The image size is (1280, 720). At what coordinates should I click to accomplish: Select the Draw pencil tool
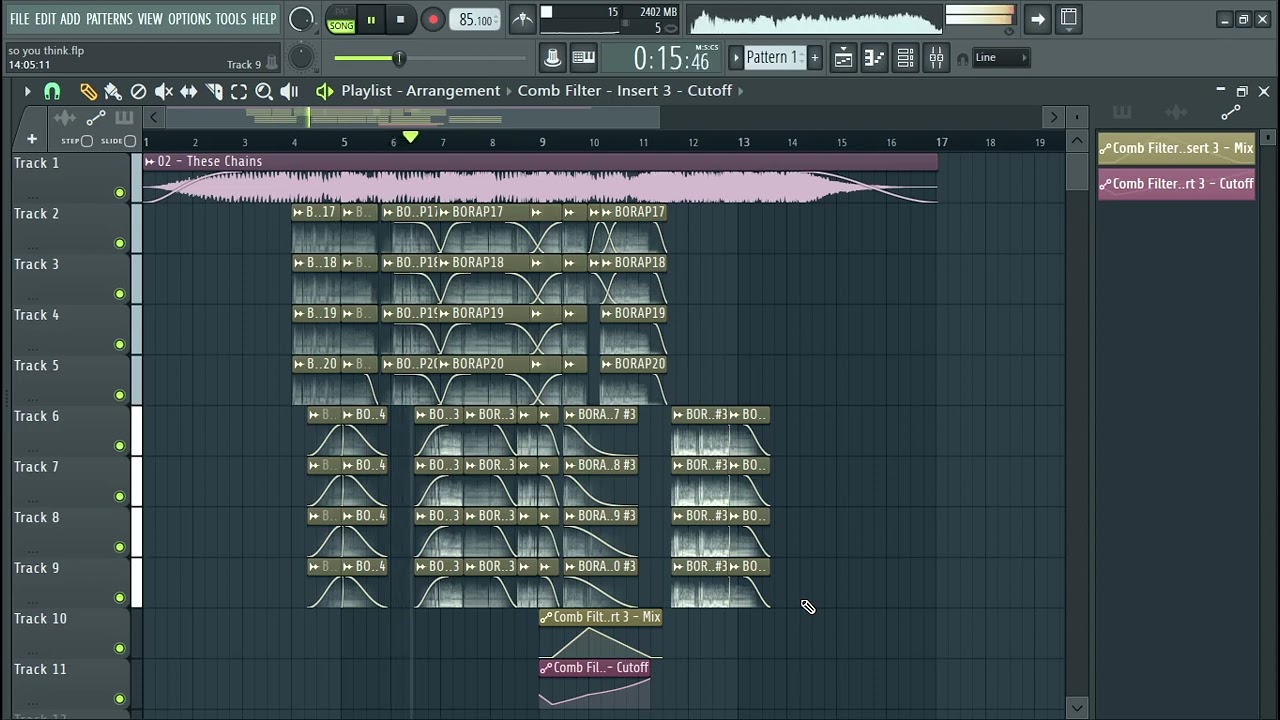coord(88,92)
